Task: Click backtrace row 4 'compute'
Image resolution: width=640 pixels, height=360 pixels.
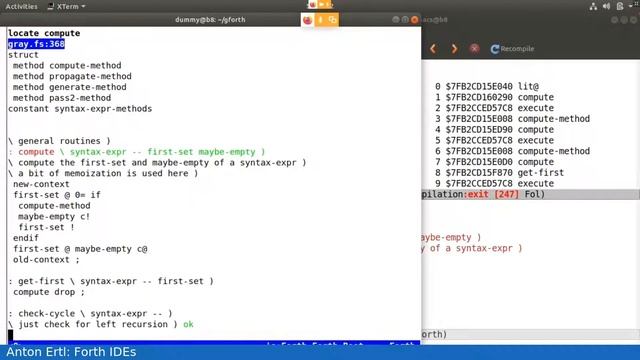Action: 494,129
